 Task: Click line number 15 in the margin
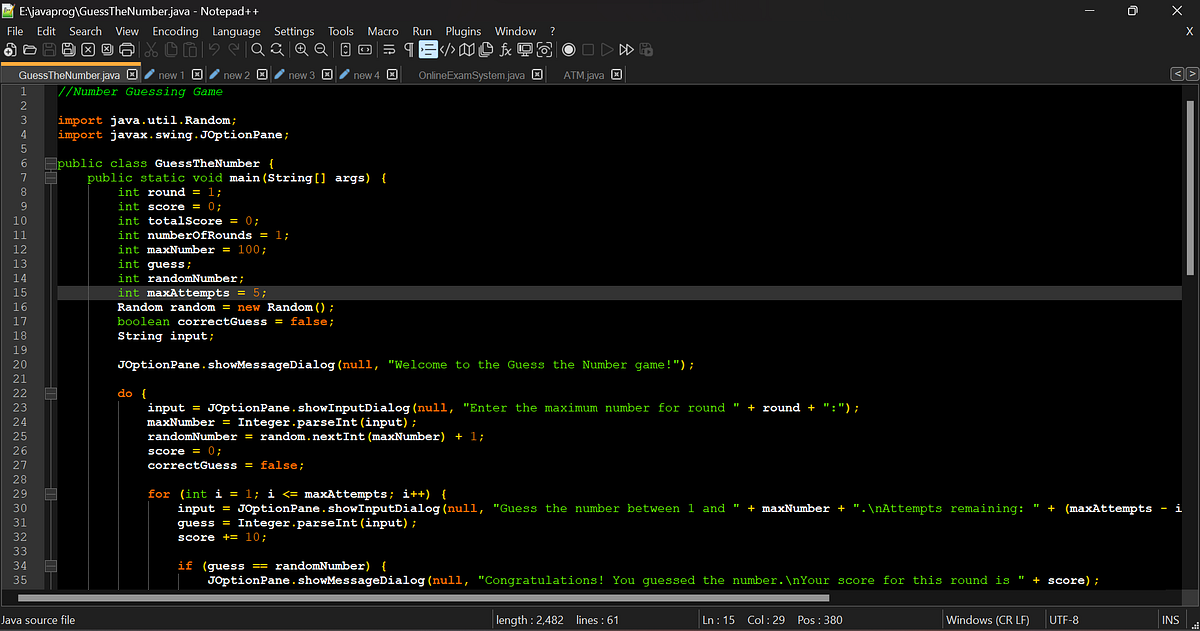(22, 293)
